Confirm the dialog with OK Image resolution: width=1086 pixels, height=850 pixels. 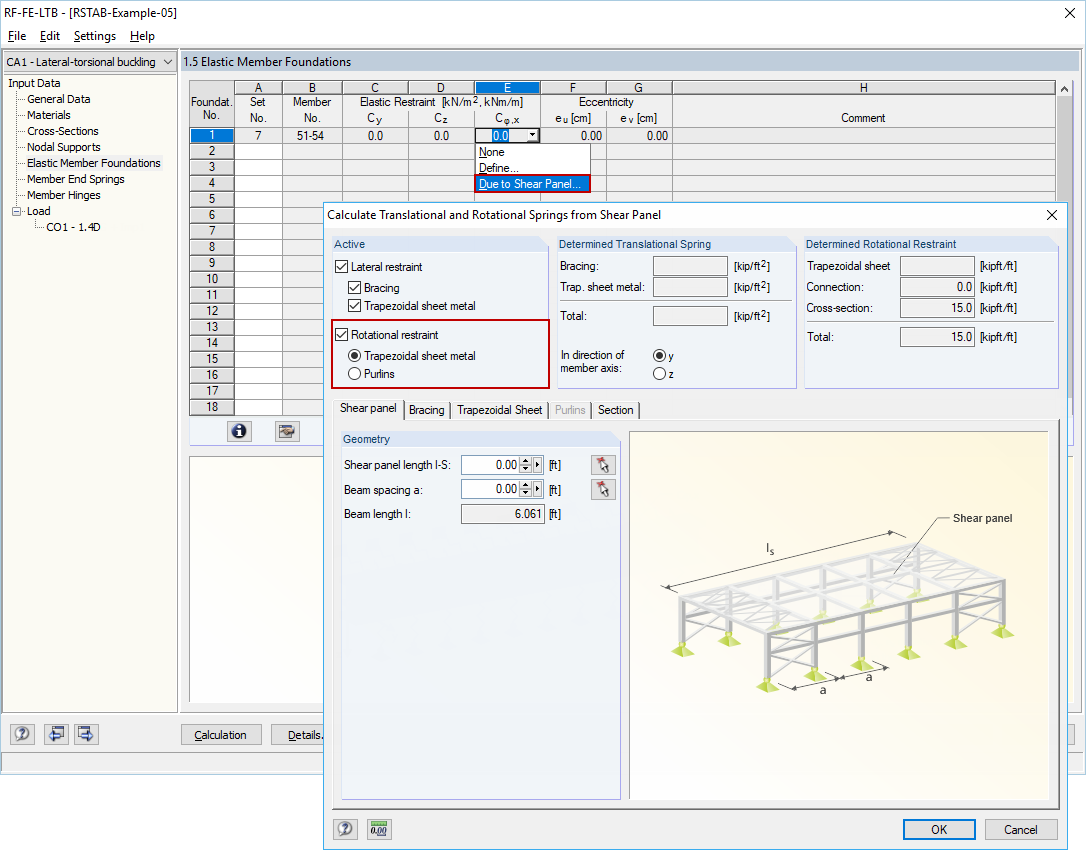tap(938, 829)
